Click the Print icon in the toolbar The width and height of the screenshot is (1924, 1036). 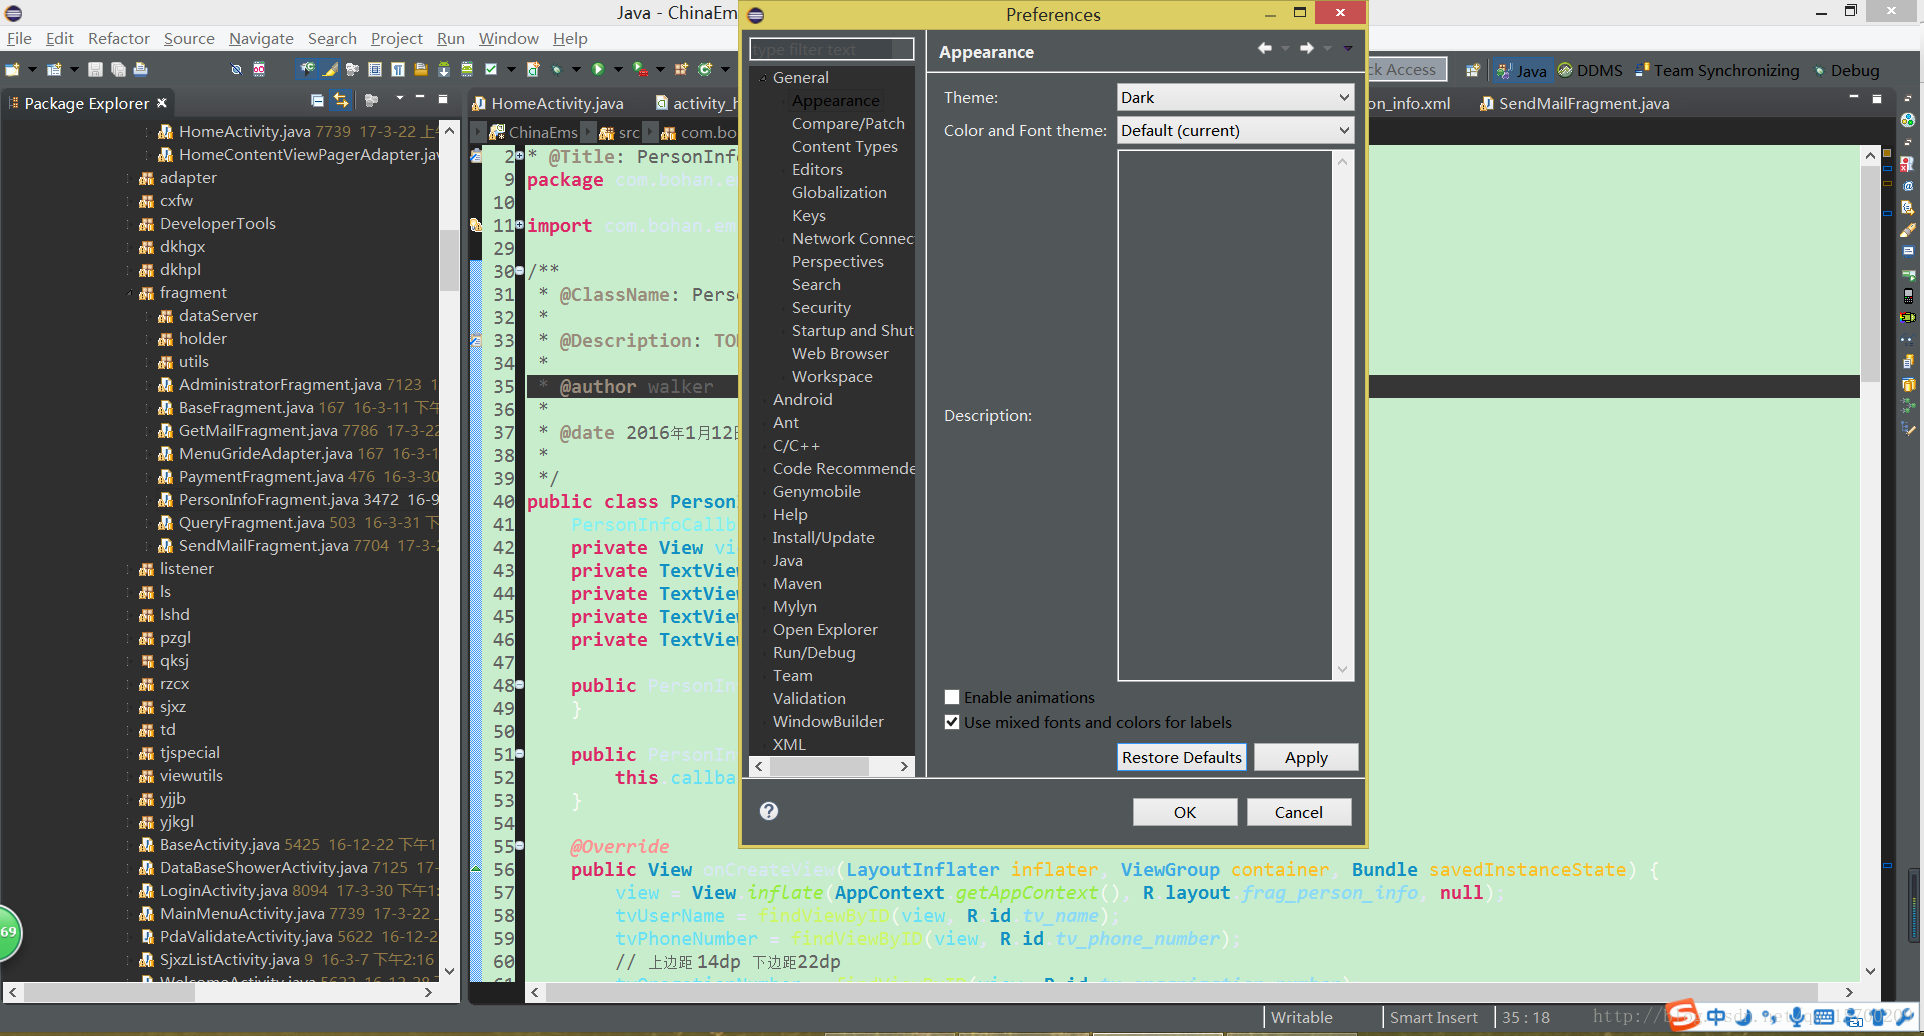coord(140,70)
